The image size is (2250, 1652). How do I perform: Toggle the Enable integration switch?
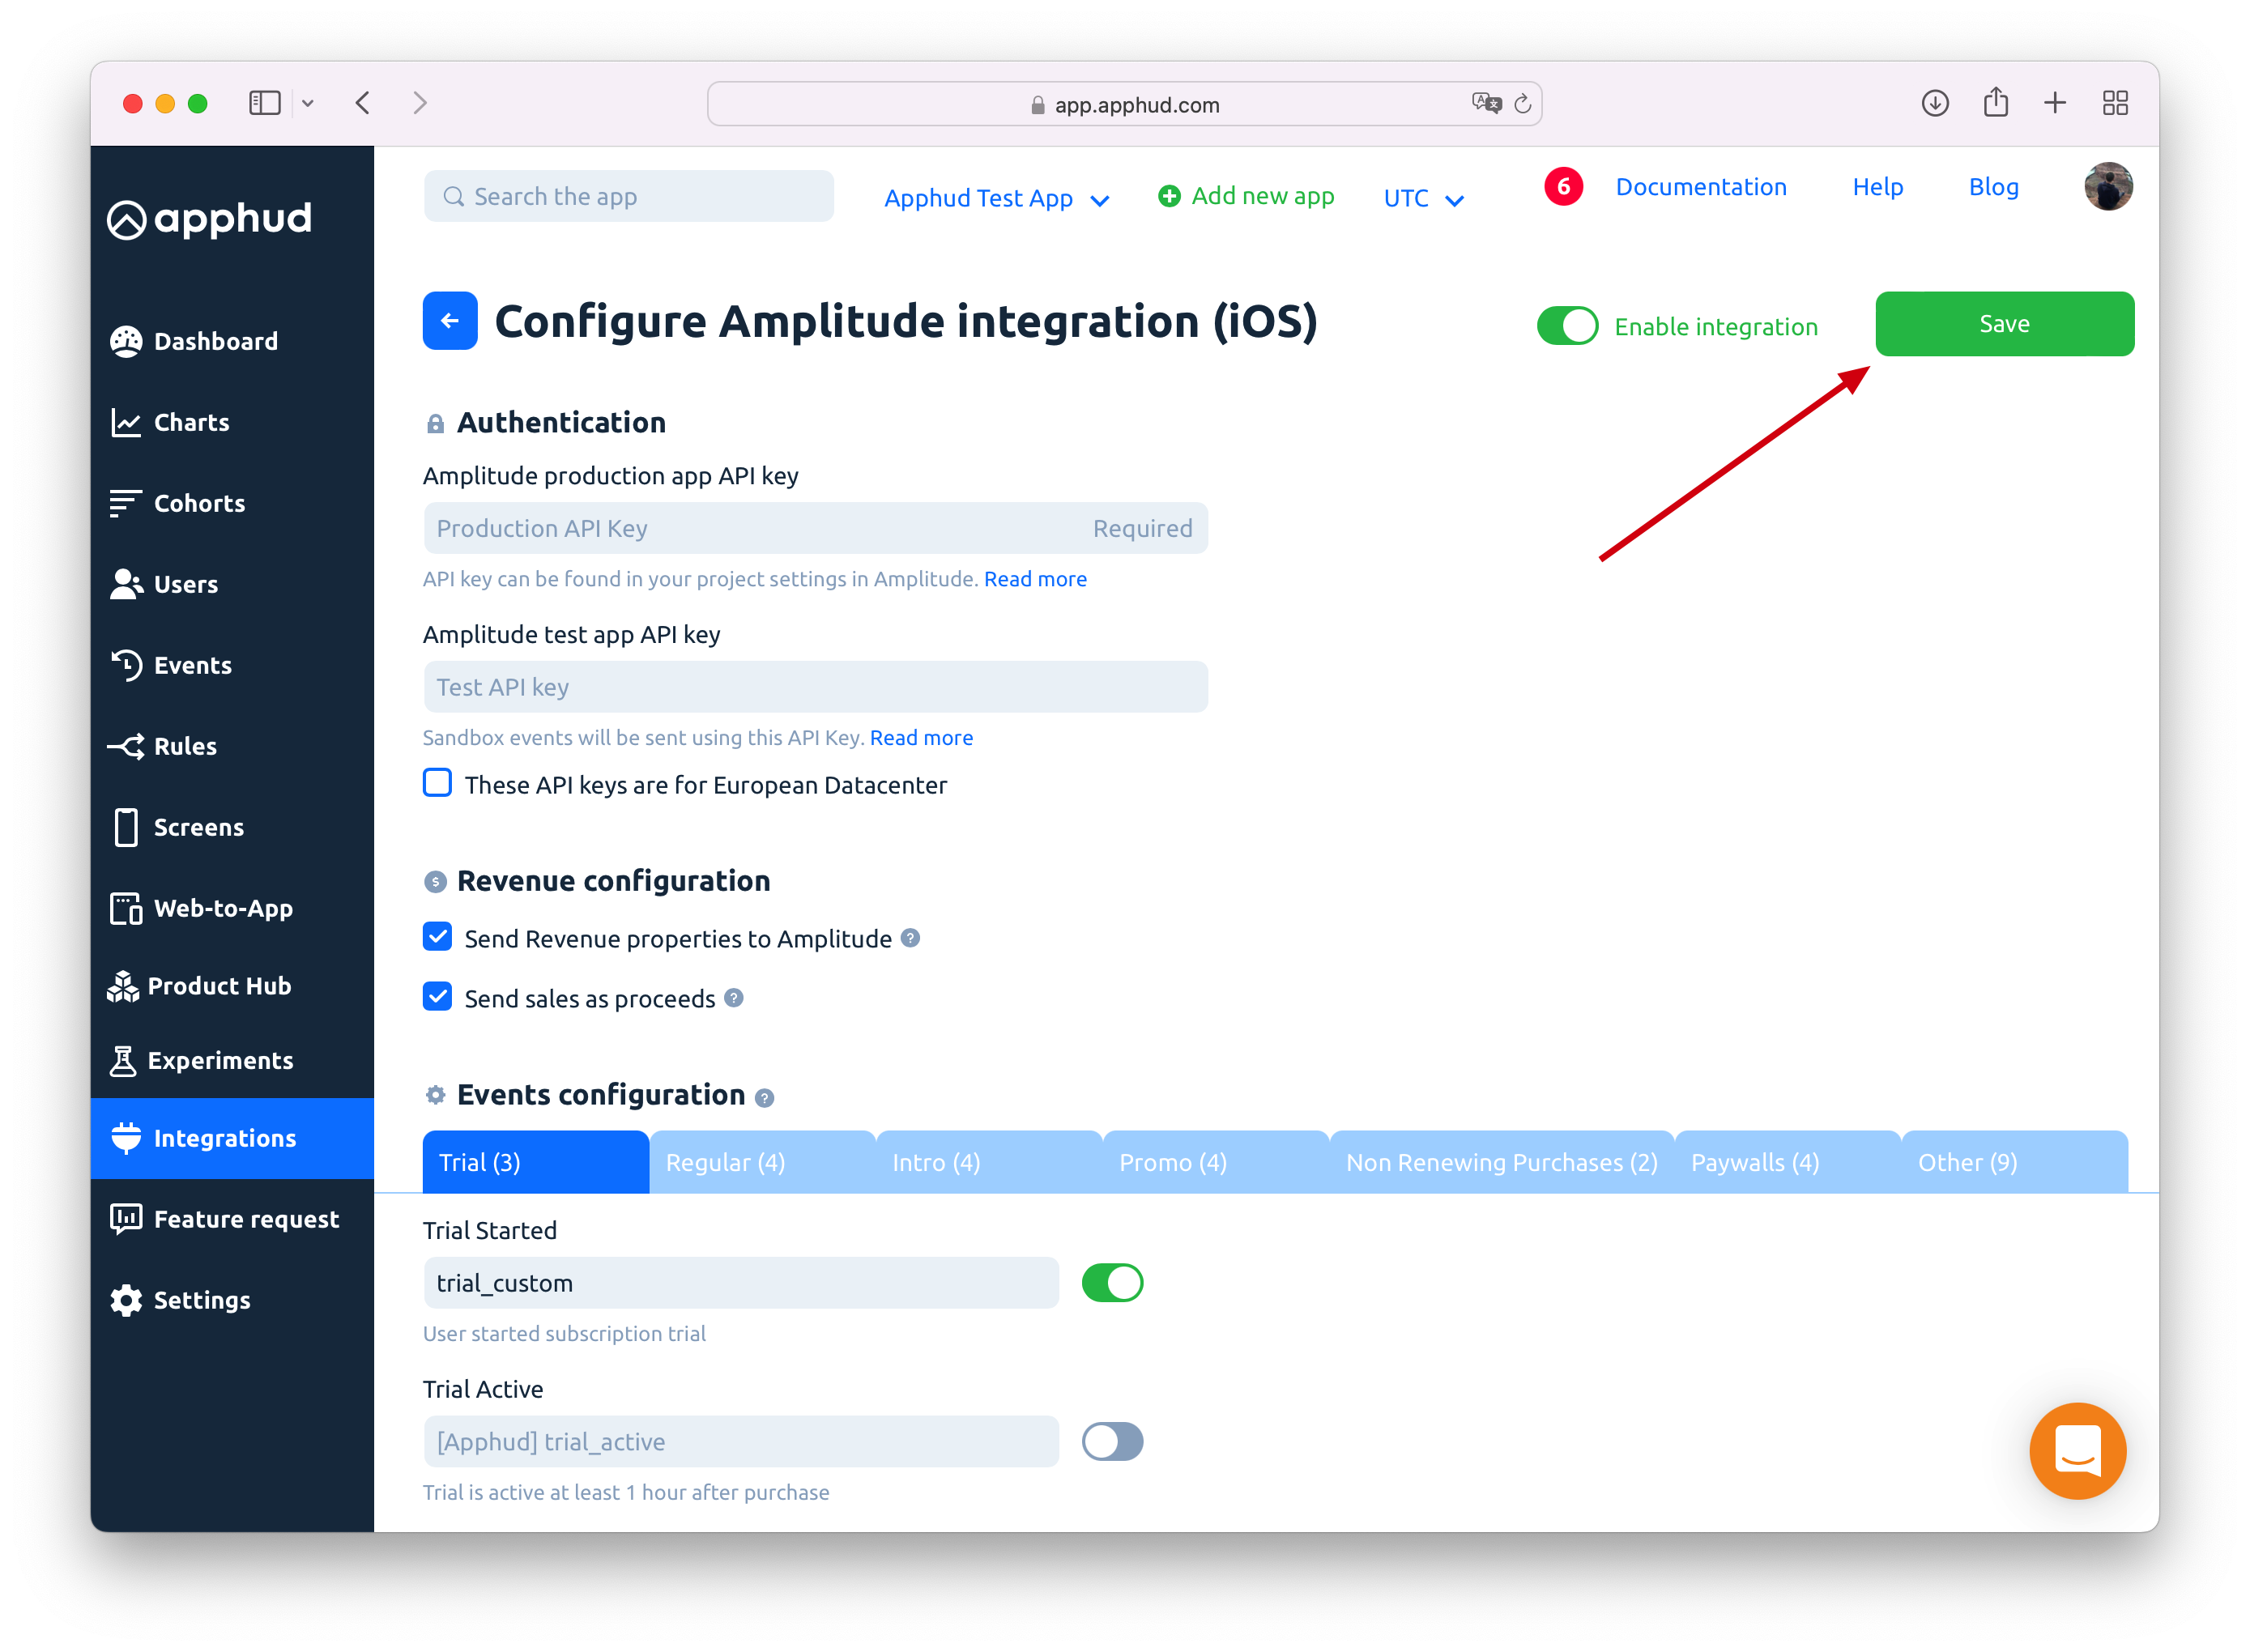1566,325
